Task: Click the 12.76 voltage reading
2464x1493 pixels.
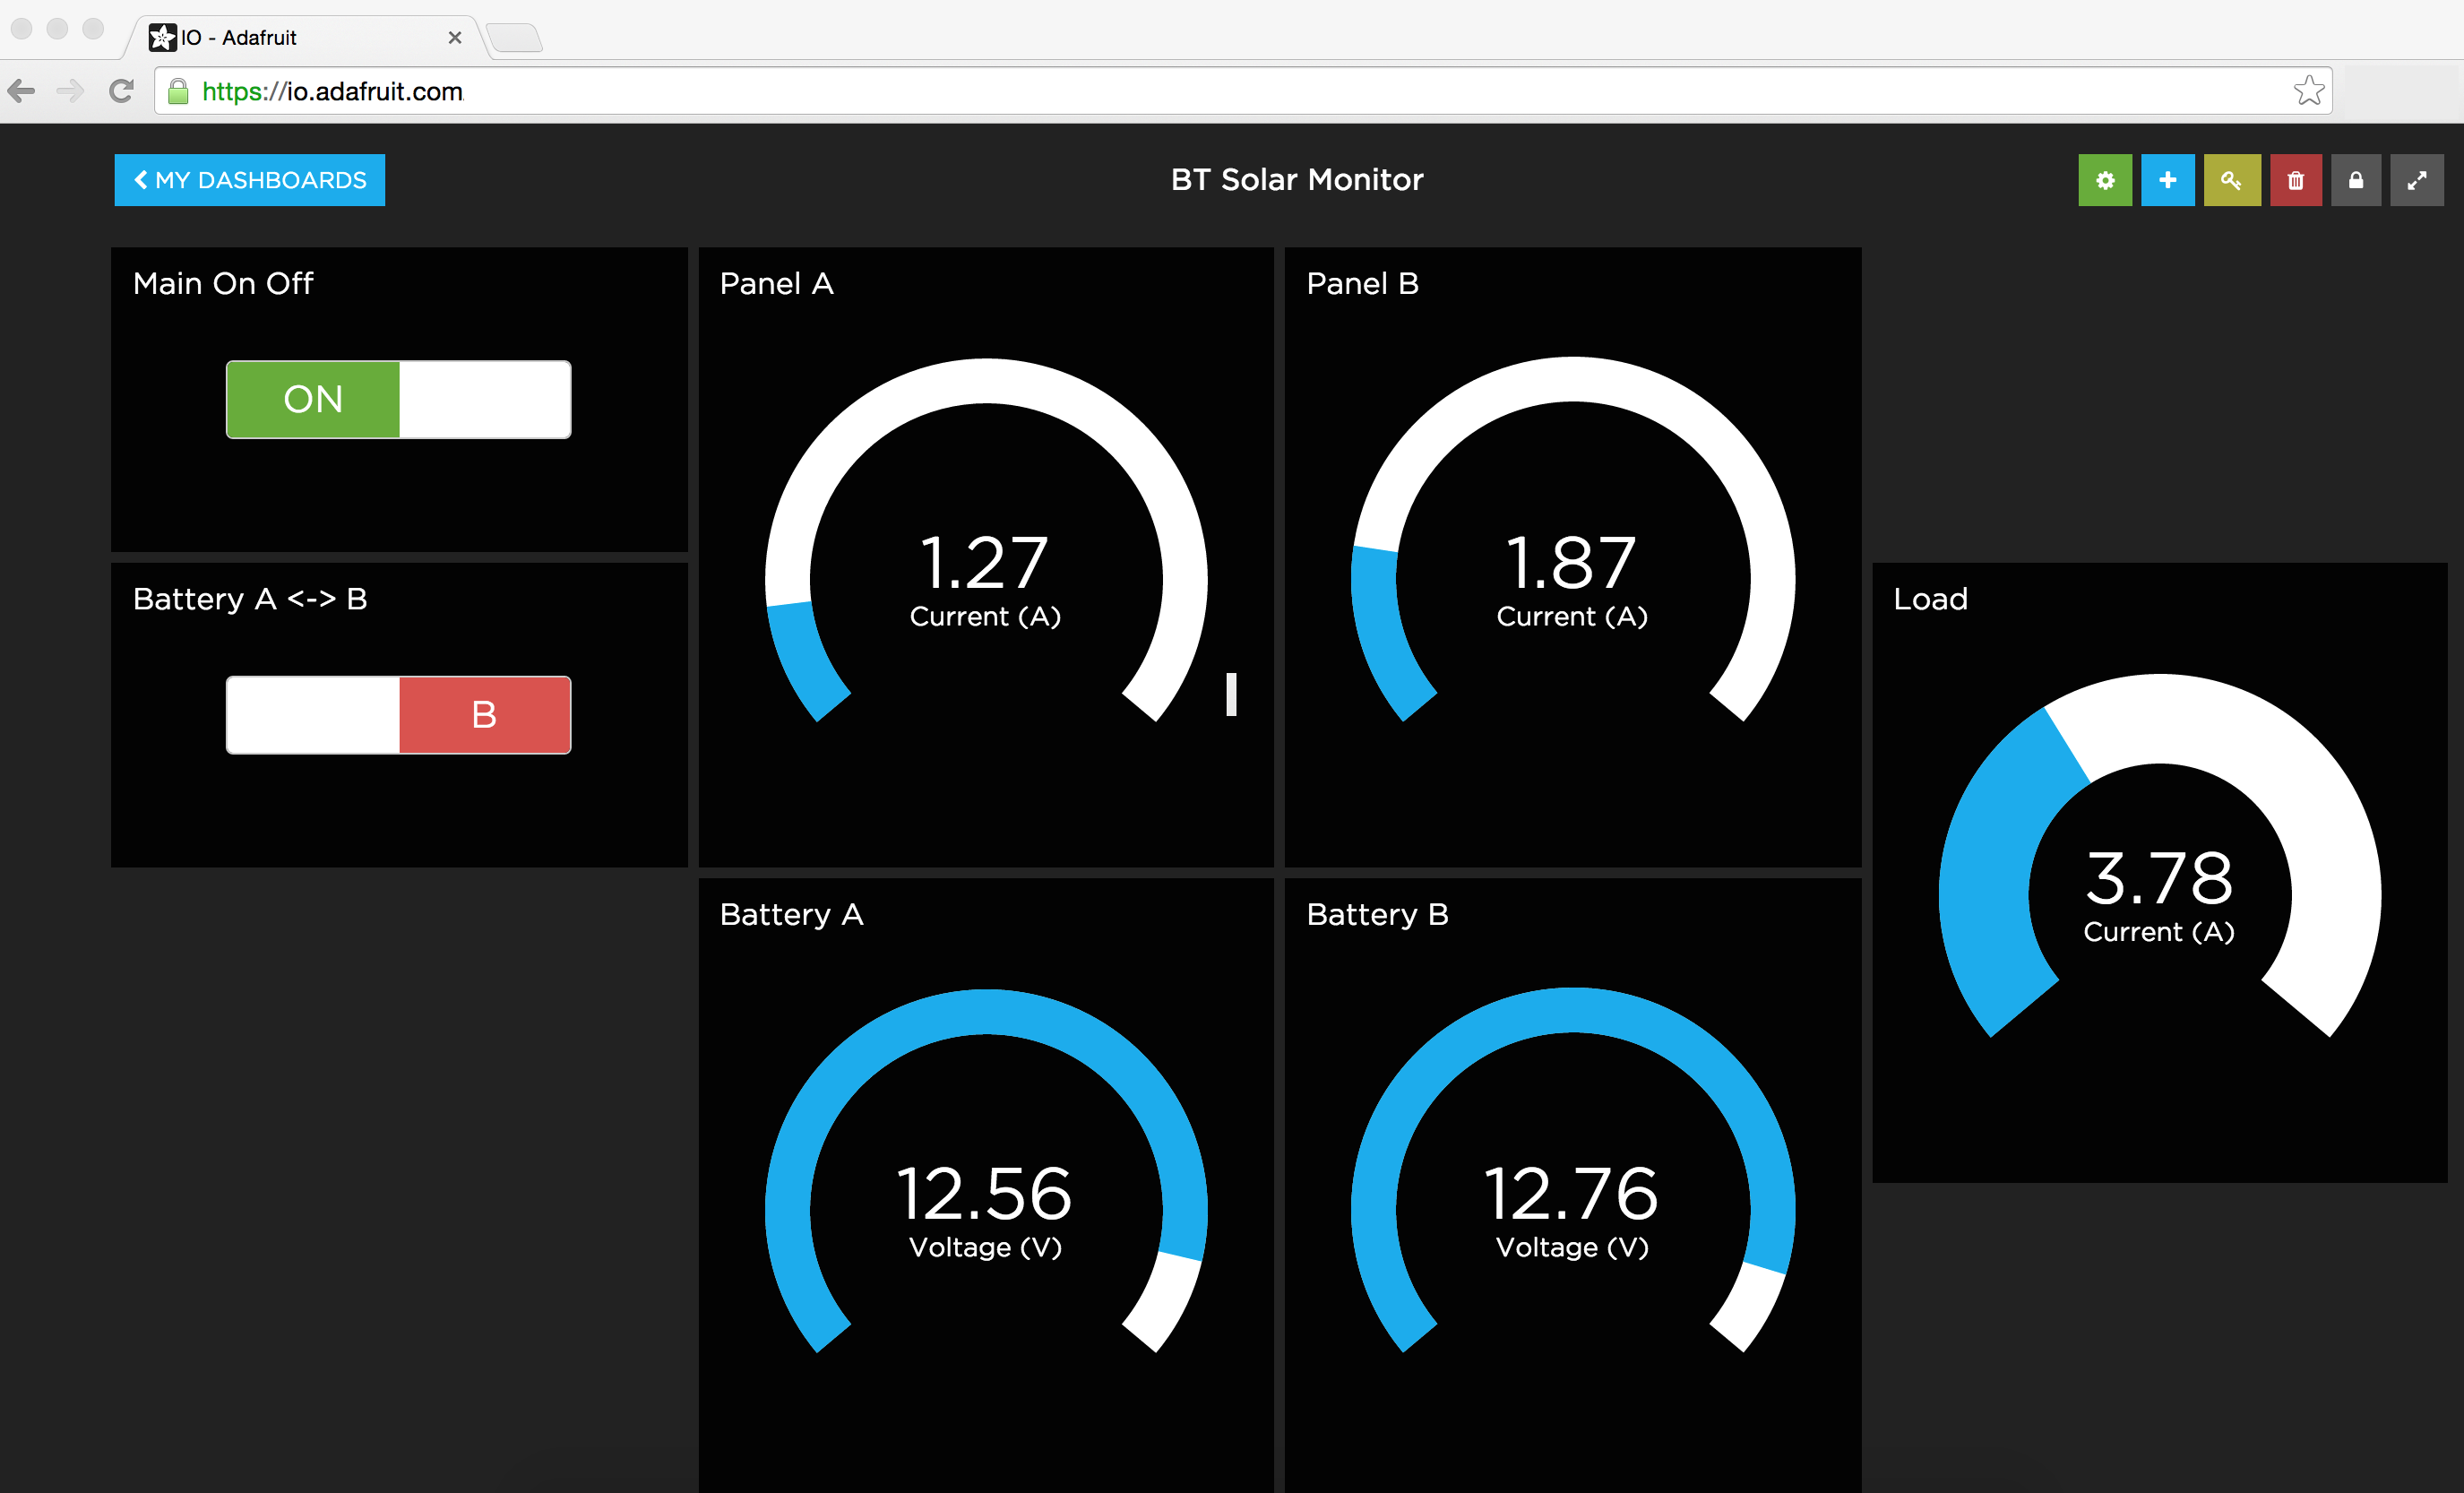Action: (x=1572, y=1194)
